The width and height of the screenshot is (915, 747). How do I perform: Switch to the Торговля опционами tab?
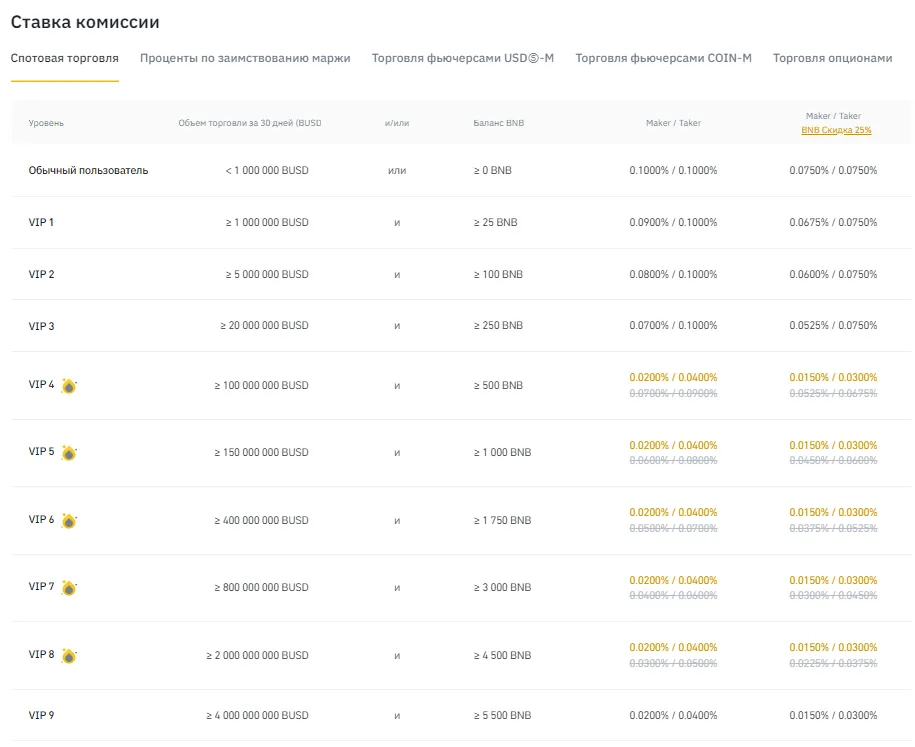(x=830, y=58)
